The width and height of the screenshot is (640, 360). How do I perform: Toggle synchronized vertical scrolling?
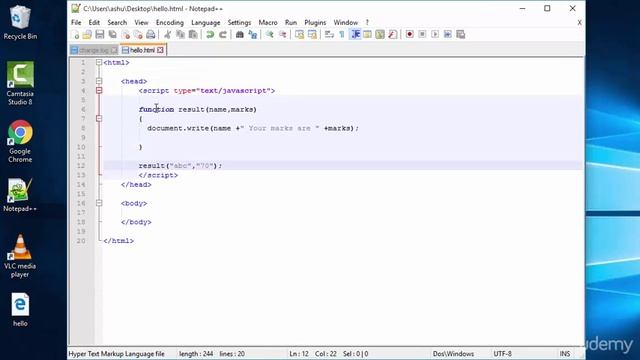click(x=299, y=35)
